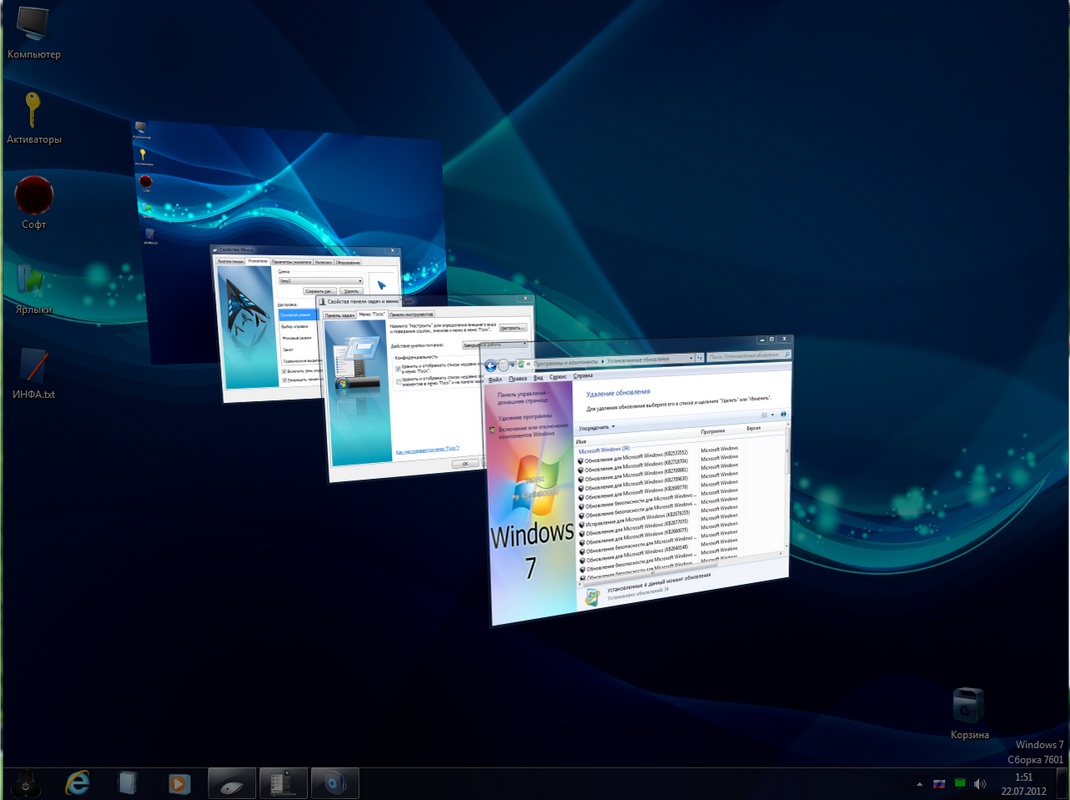Open the address bar history dropdown arrow
This screenshot has height=800, width=1070.
pyautogui.click(x=691, y=358)
